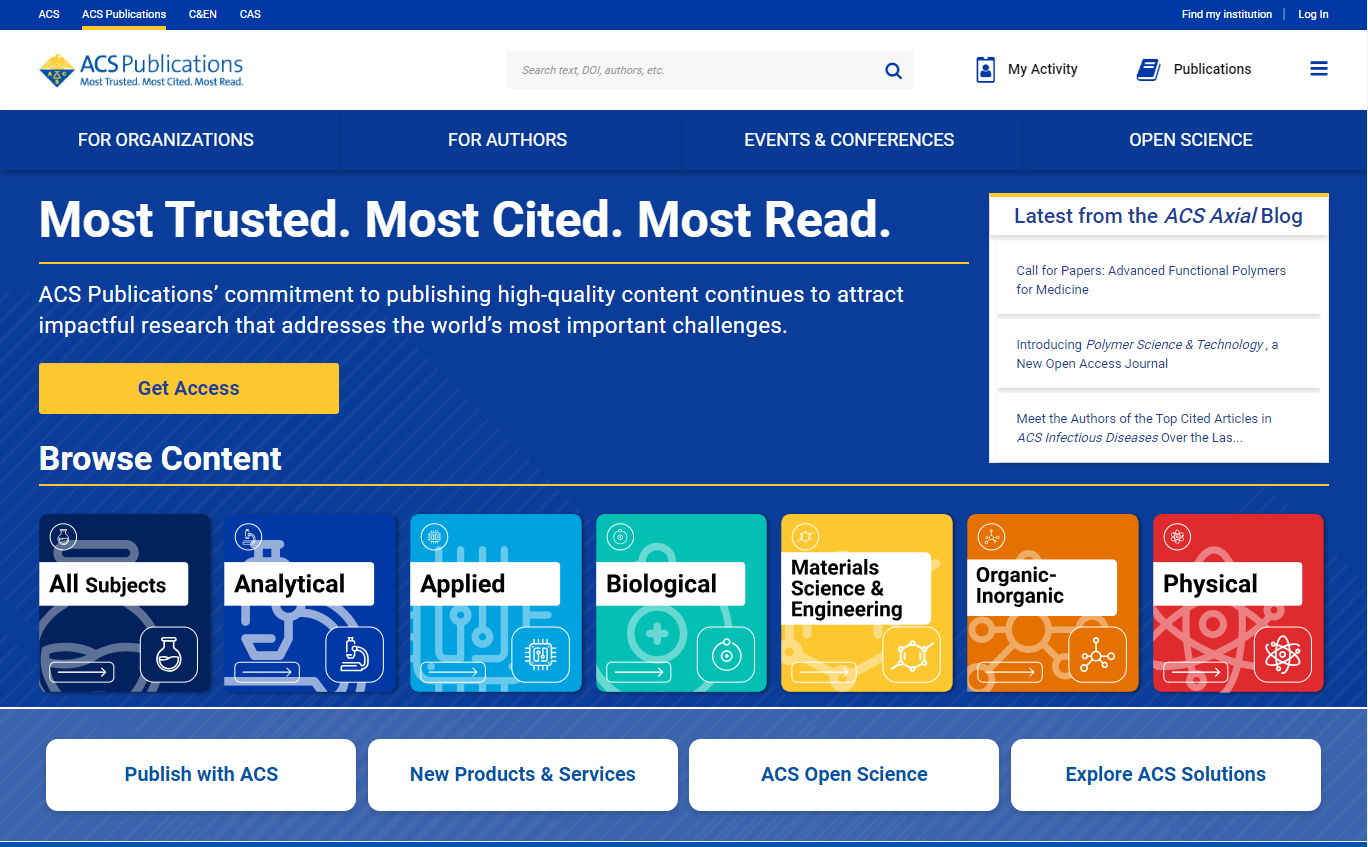
Task: Open Call for Papers Advanced Functional Polymers post
Action: coord(1151,280)
